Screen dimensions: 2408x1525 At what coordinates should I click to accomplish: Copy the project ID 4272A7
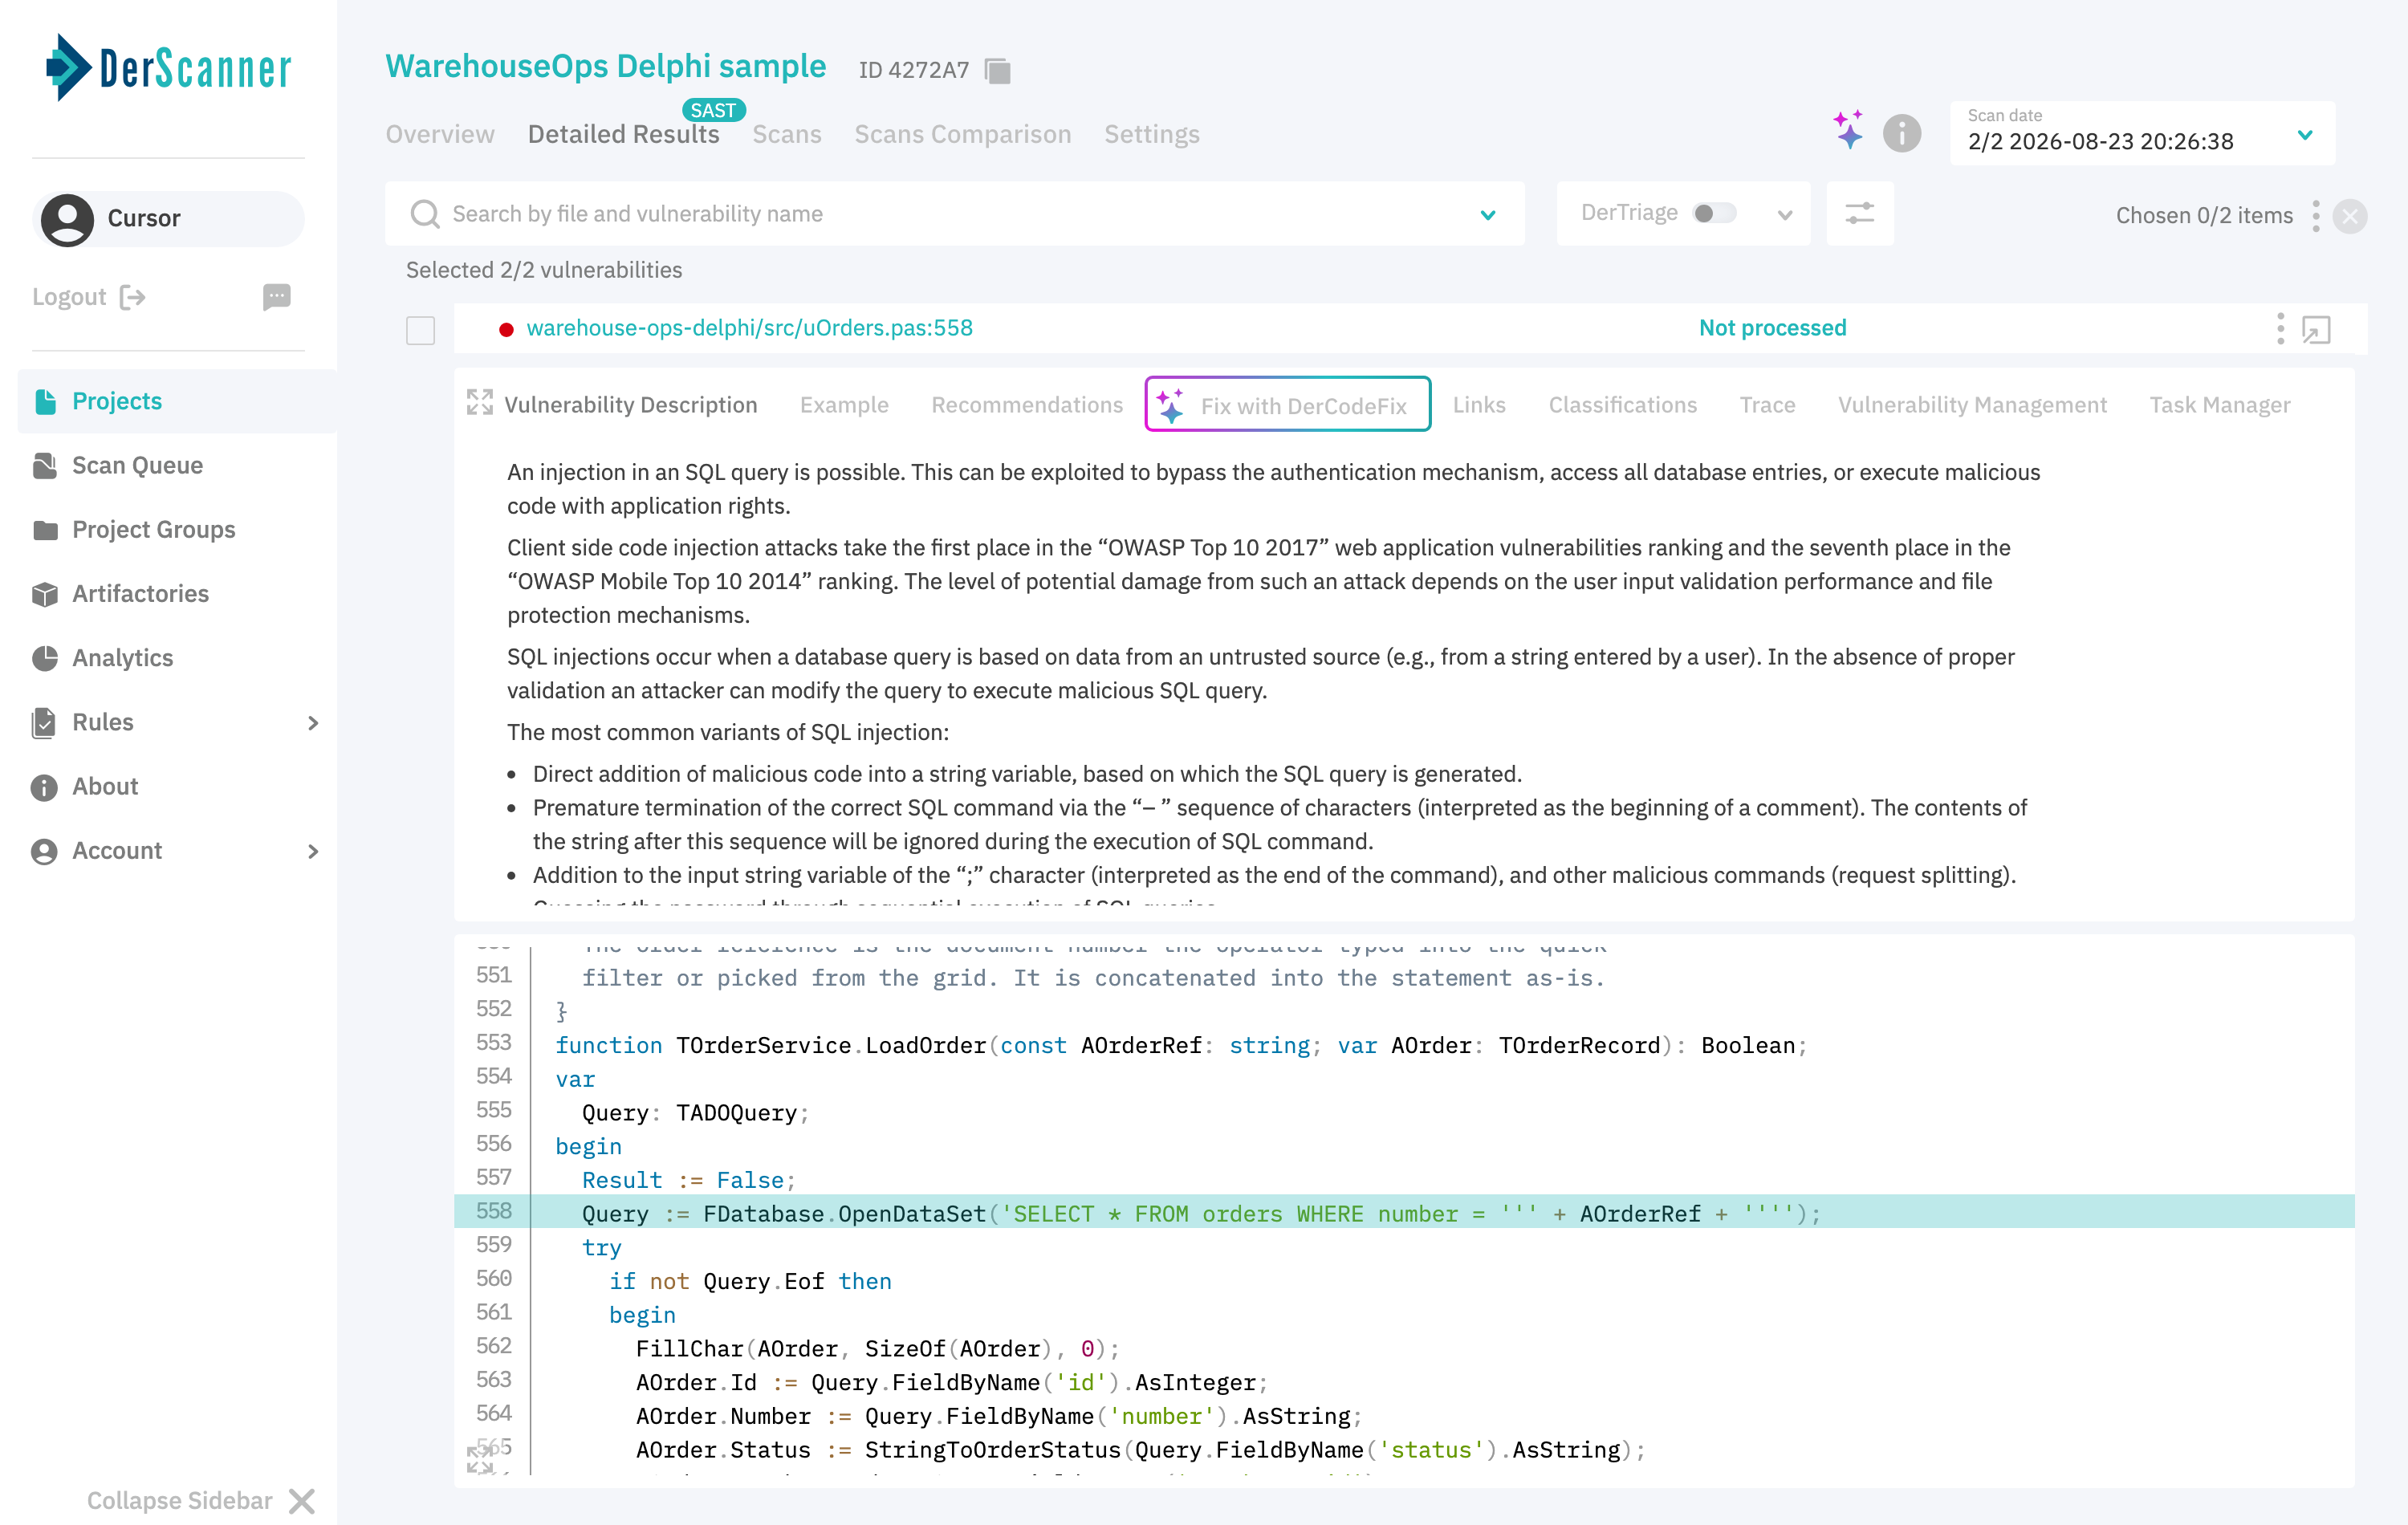coord(997,70)
